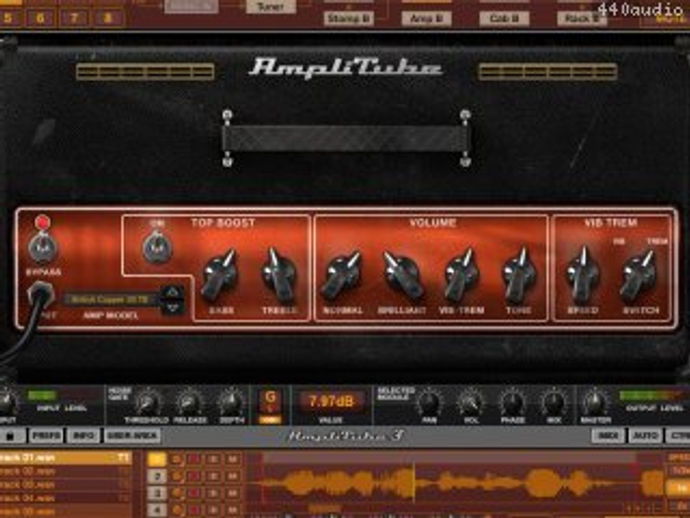Mute track 3
This screenshot has height=518, width=690.
(232, 493)
